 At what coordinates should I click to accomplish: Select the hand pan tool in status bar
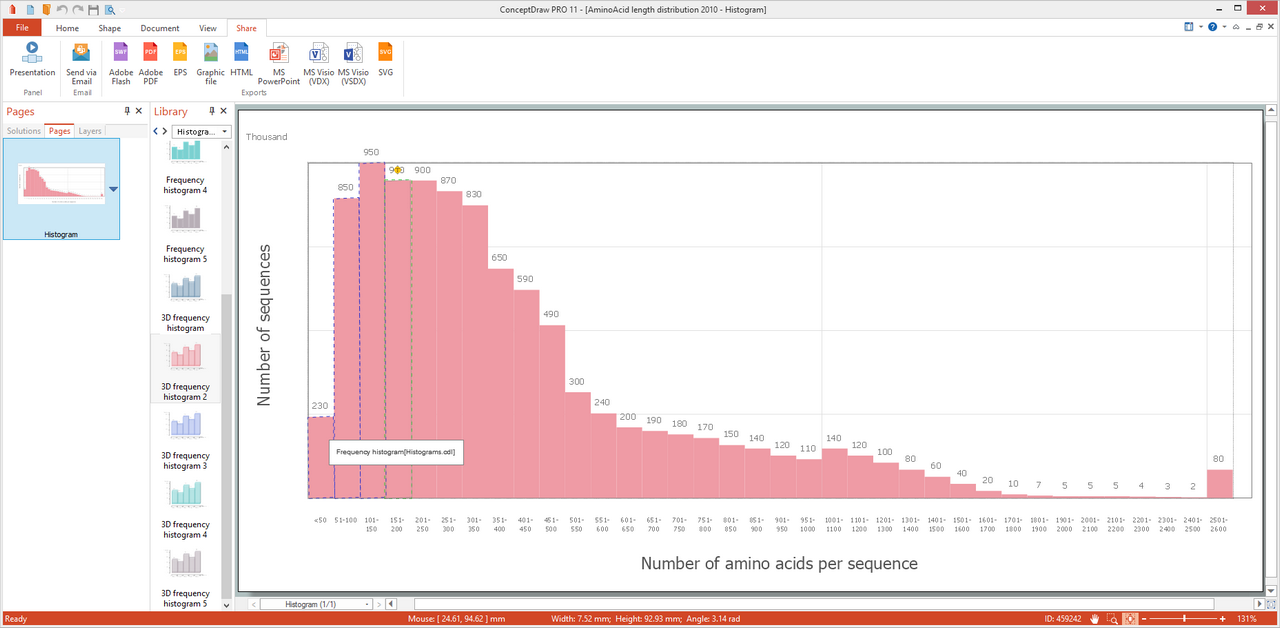tap(1096, 619)
